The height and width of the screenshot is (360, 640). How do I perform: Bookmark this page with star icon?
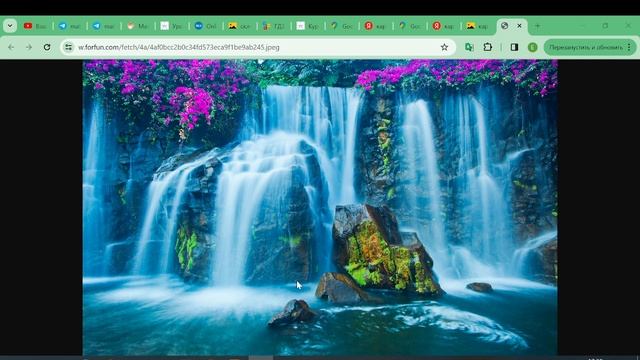(x=444, y=47)
